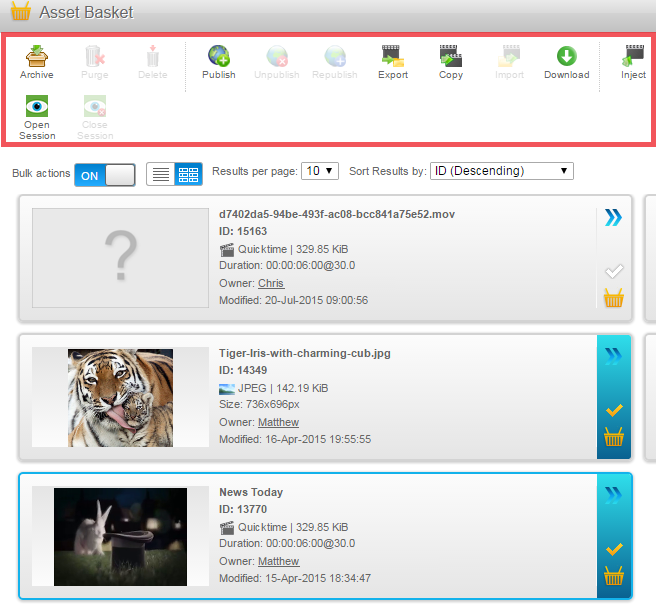The height and width of the screenshot is (608, 656).
Task: Switch to grid view layout
Action: click(188, 174)
